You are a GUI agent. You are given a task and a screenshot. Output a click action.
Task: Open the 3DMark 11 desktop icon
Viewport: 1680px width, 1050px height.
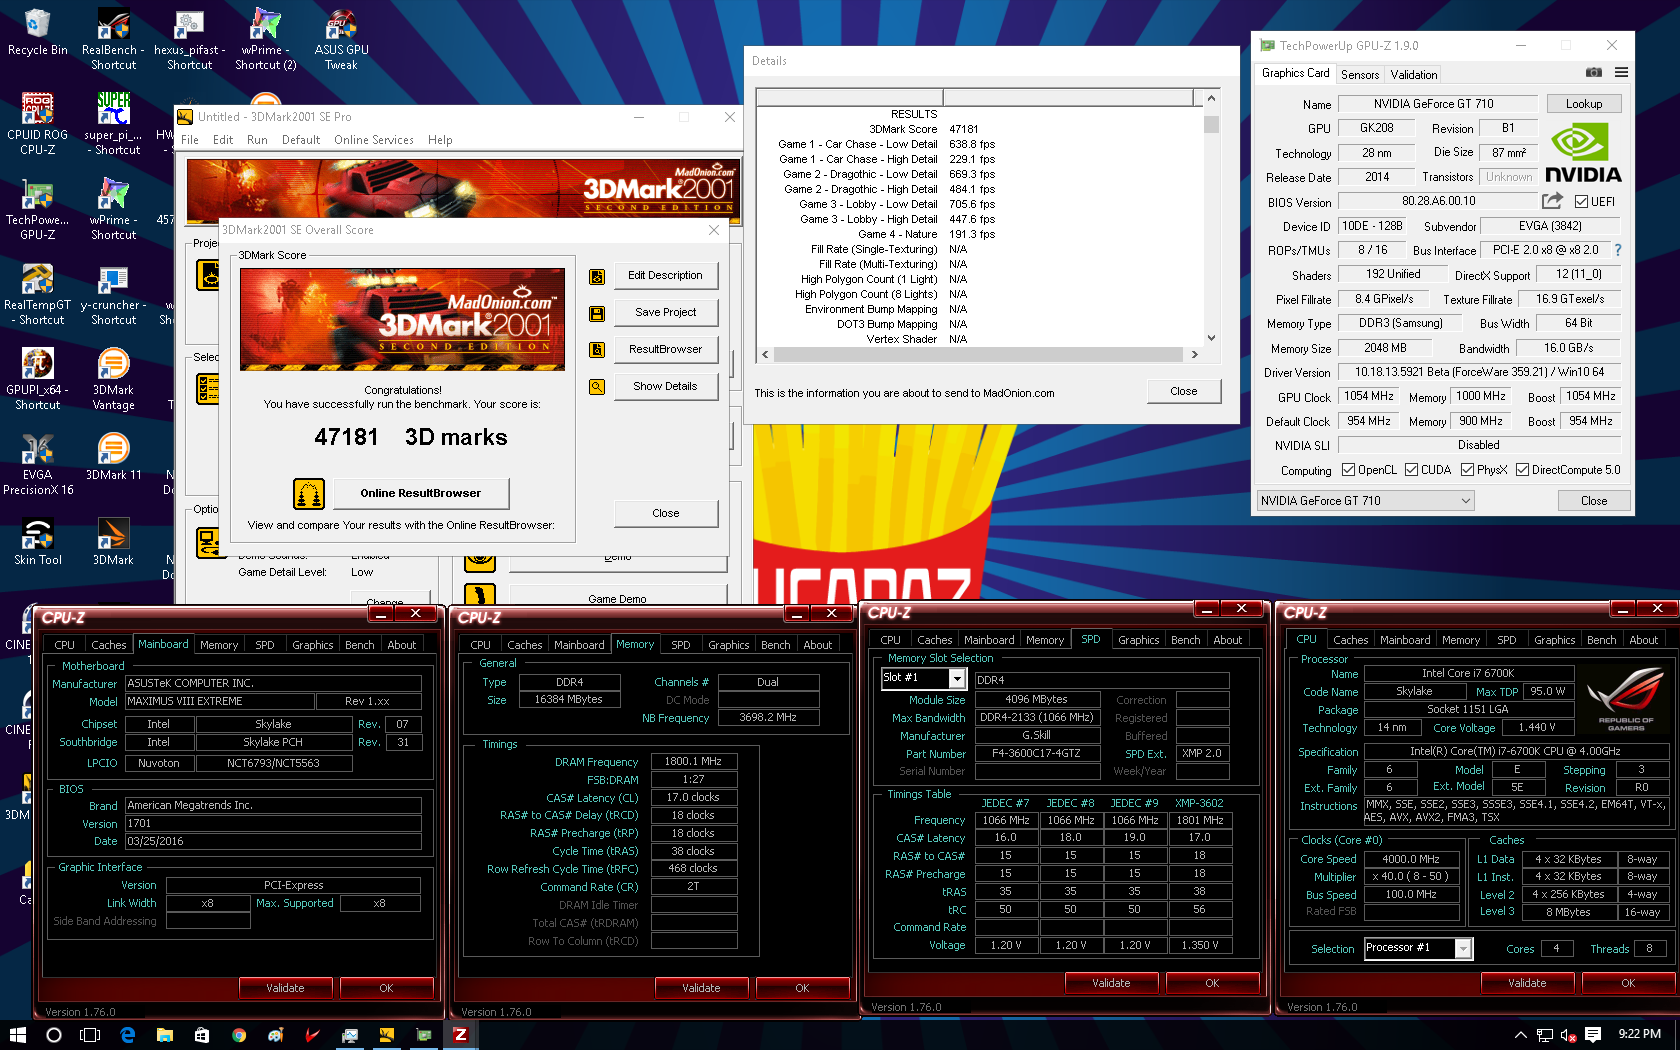pyautogui.click(x=114, y=457)
